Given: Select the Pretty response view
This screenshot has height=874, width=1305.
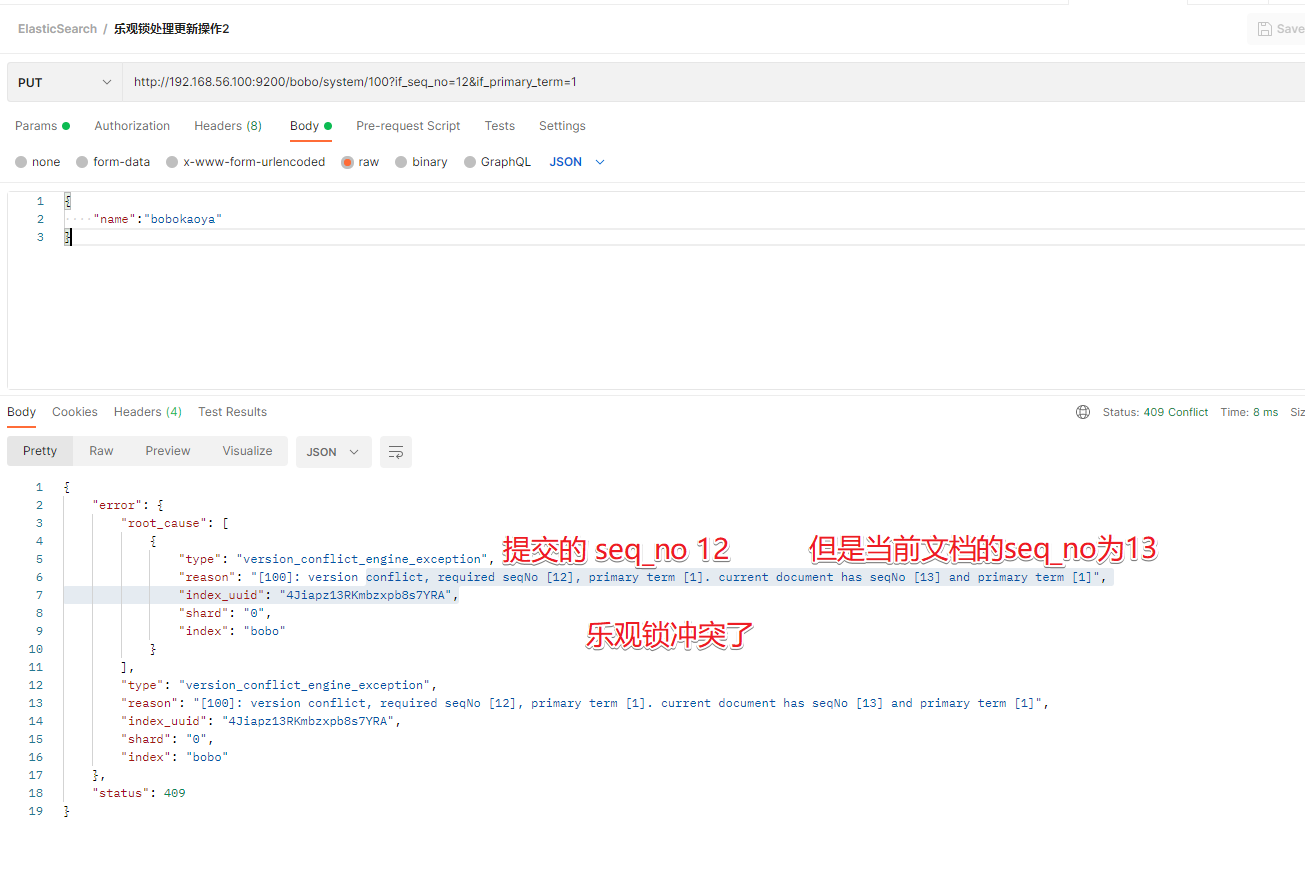Looking at the screenshot, I should (x=40, y=451).
